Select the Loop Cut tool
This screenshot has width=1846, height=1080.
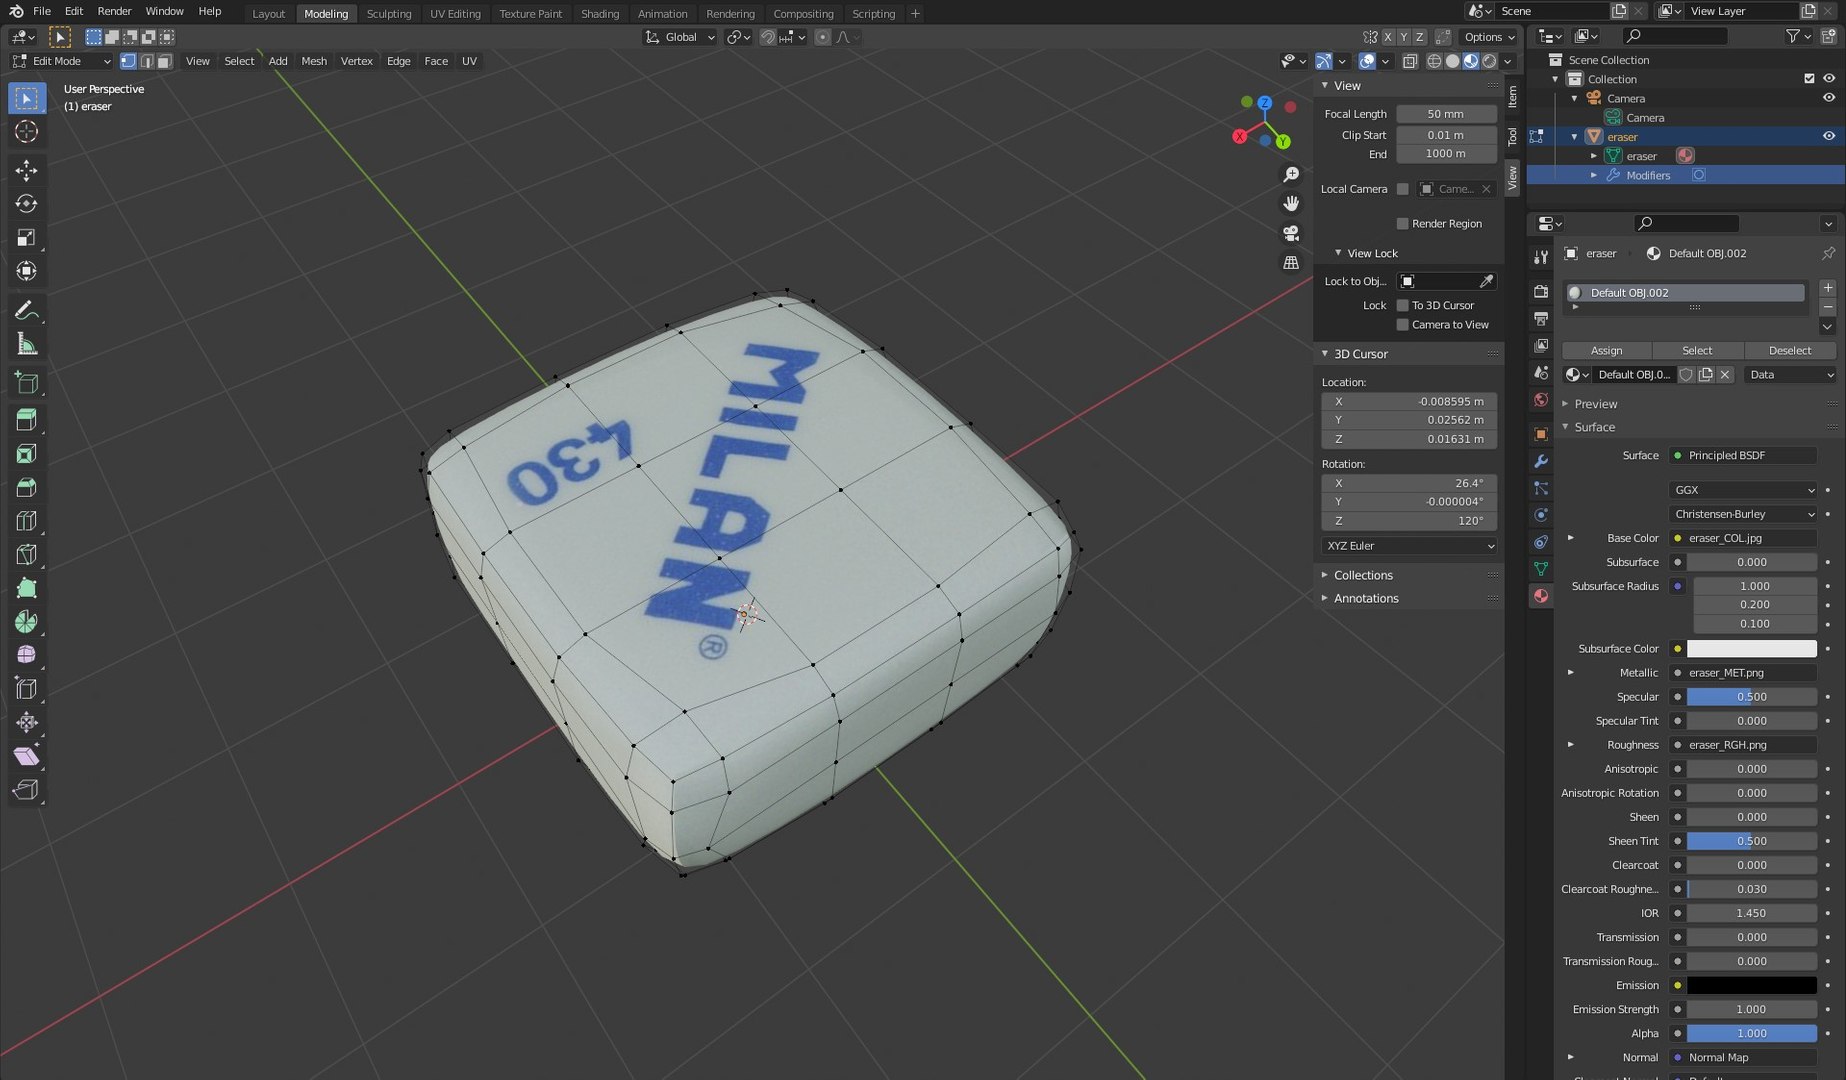coord(27,521)
